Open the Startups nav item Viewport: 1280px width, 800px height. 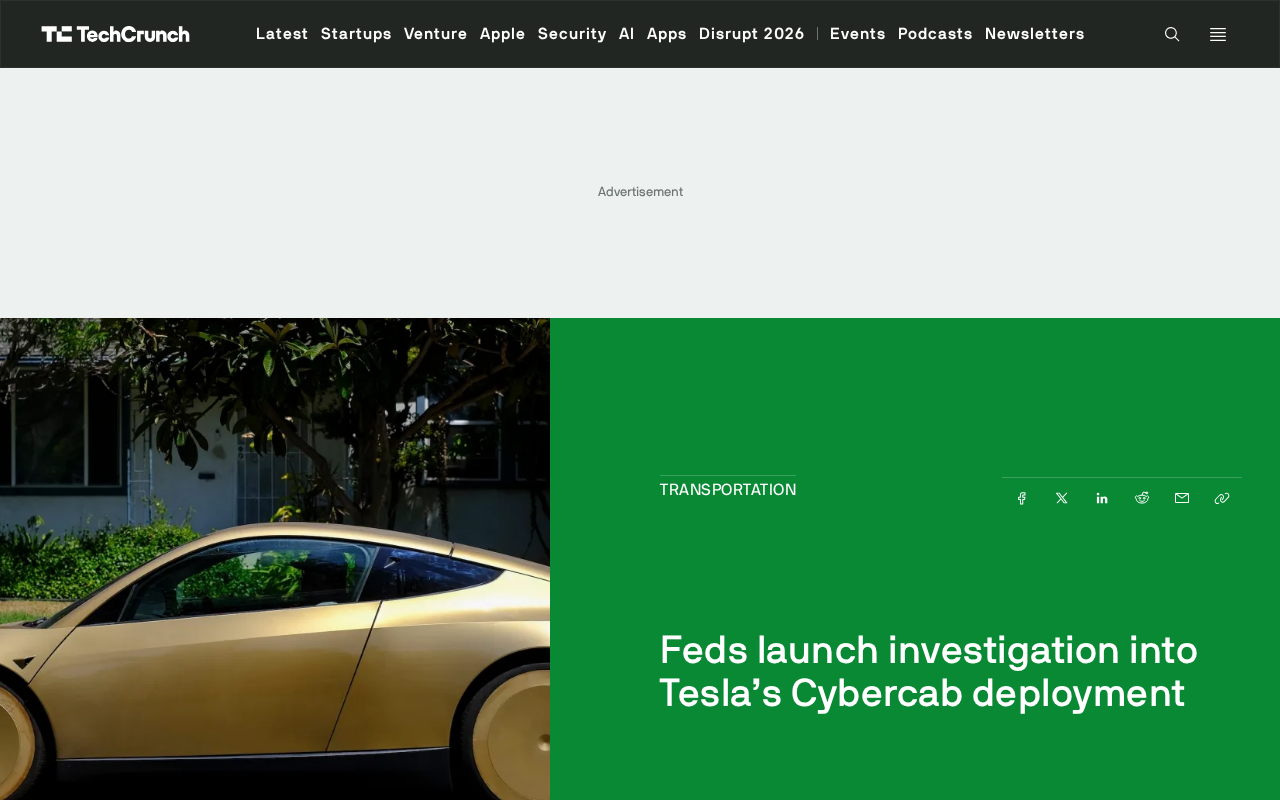356,34
